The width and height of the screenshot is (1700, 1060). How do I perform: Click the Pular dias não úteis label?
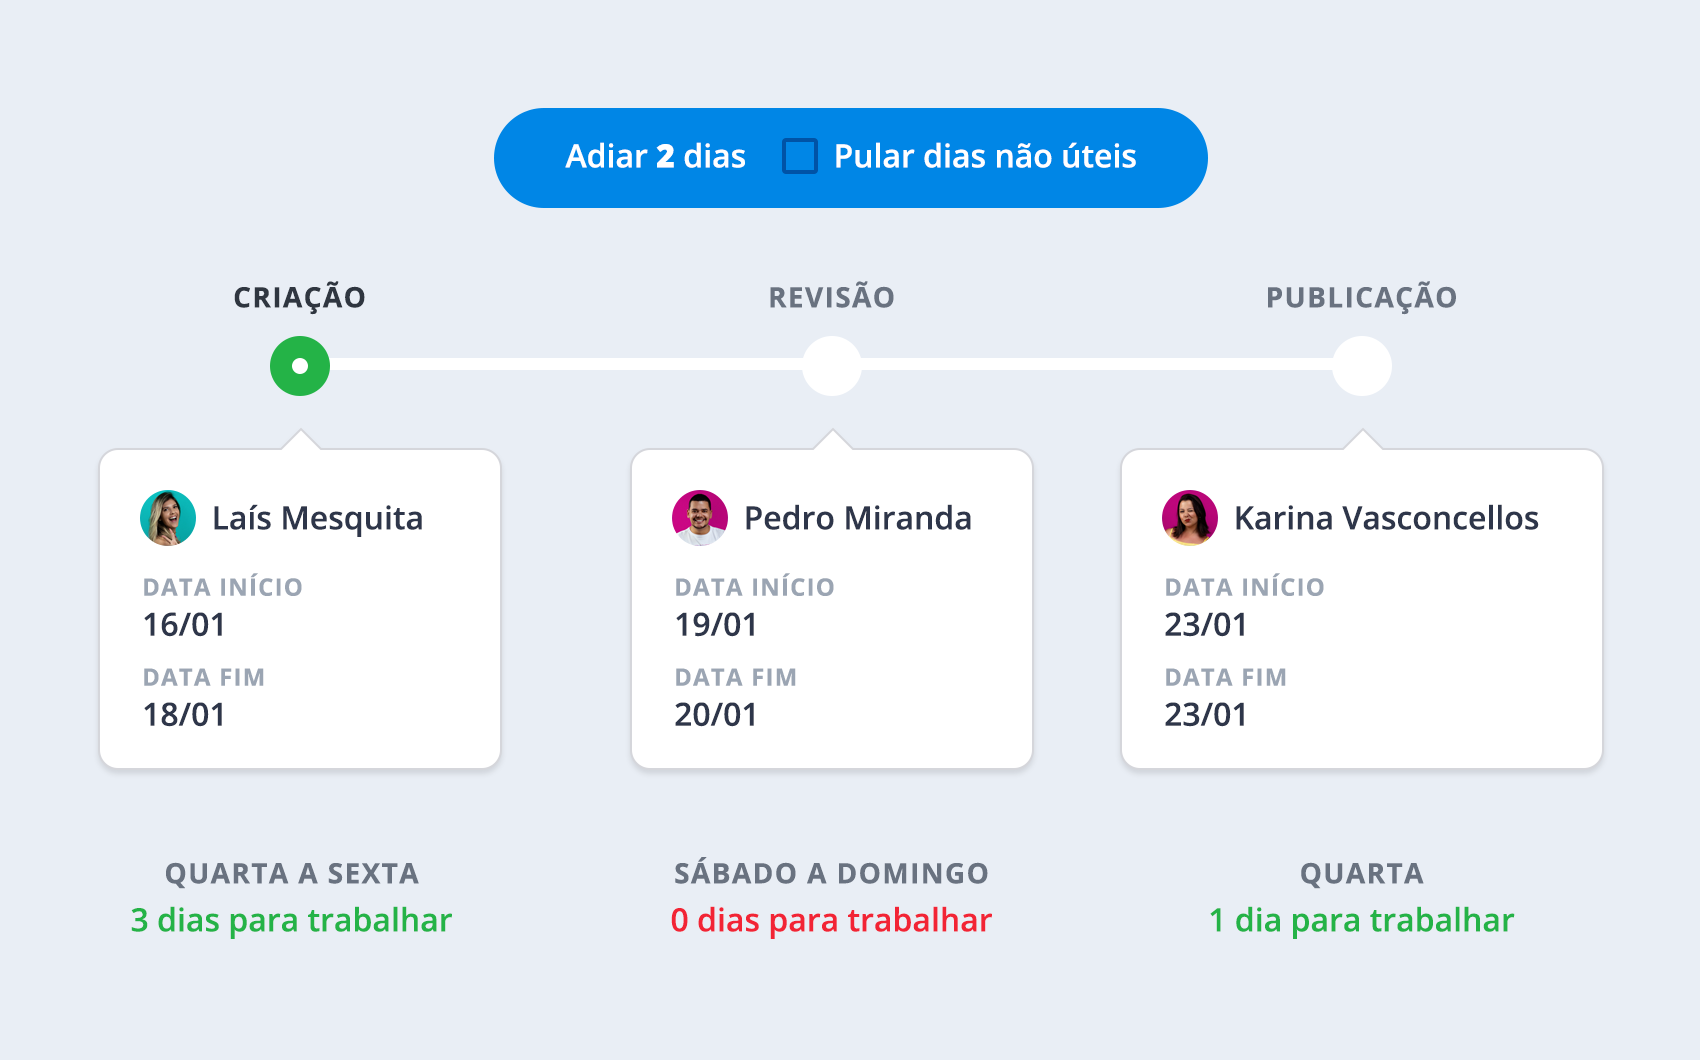(x=985, y=156)
